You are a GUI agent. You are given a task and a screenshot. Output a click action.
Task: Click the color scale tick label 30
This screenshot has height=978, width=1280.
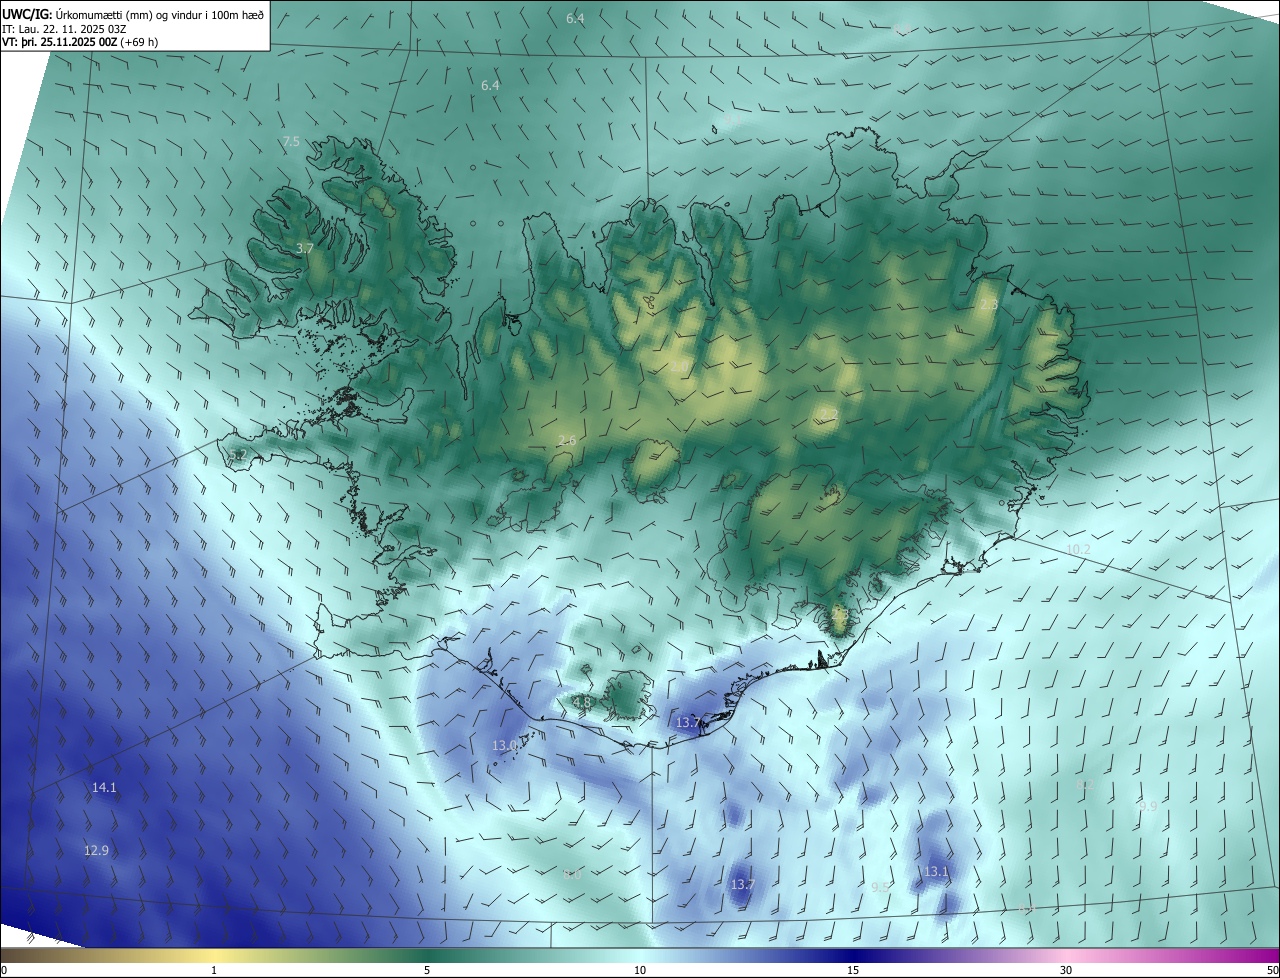pyautogui.click(x=1066, y=970)
